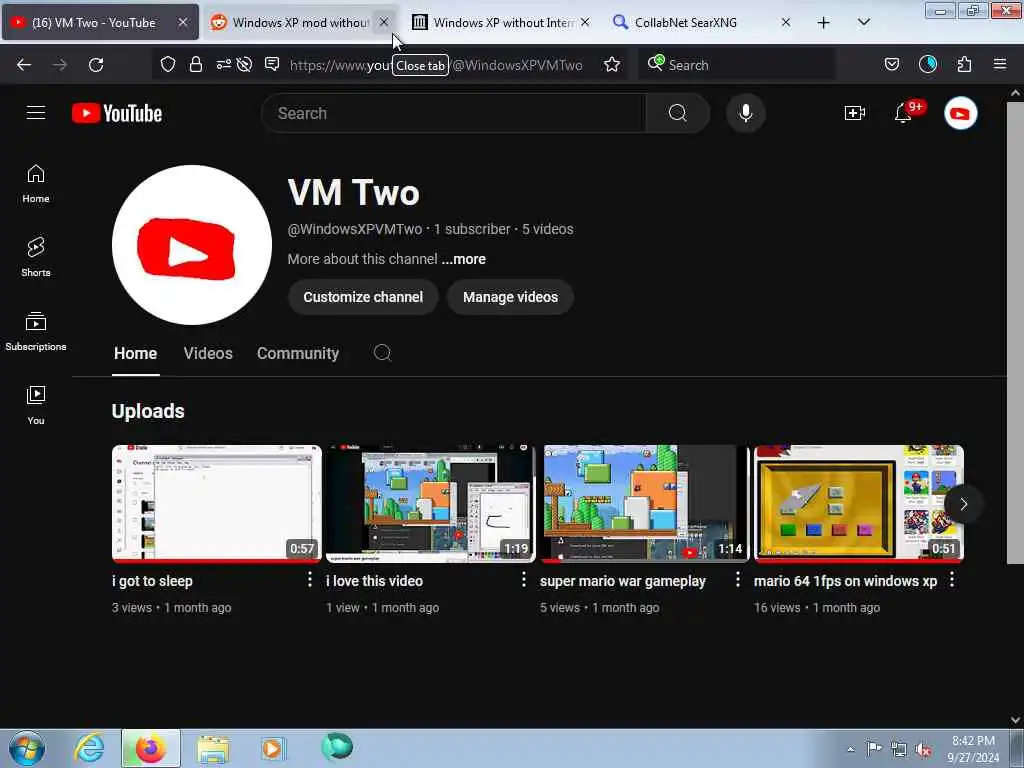This screenshot has height=768, width=1024.
Task: Click the Firefox toolbar Search box
Action: [736, 65]
